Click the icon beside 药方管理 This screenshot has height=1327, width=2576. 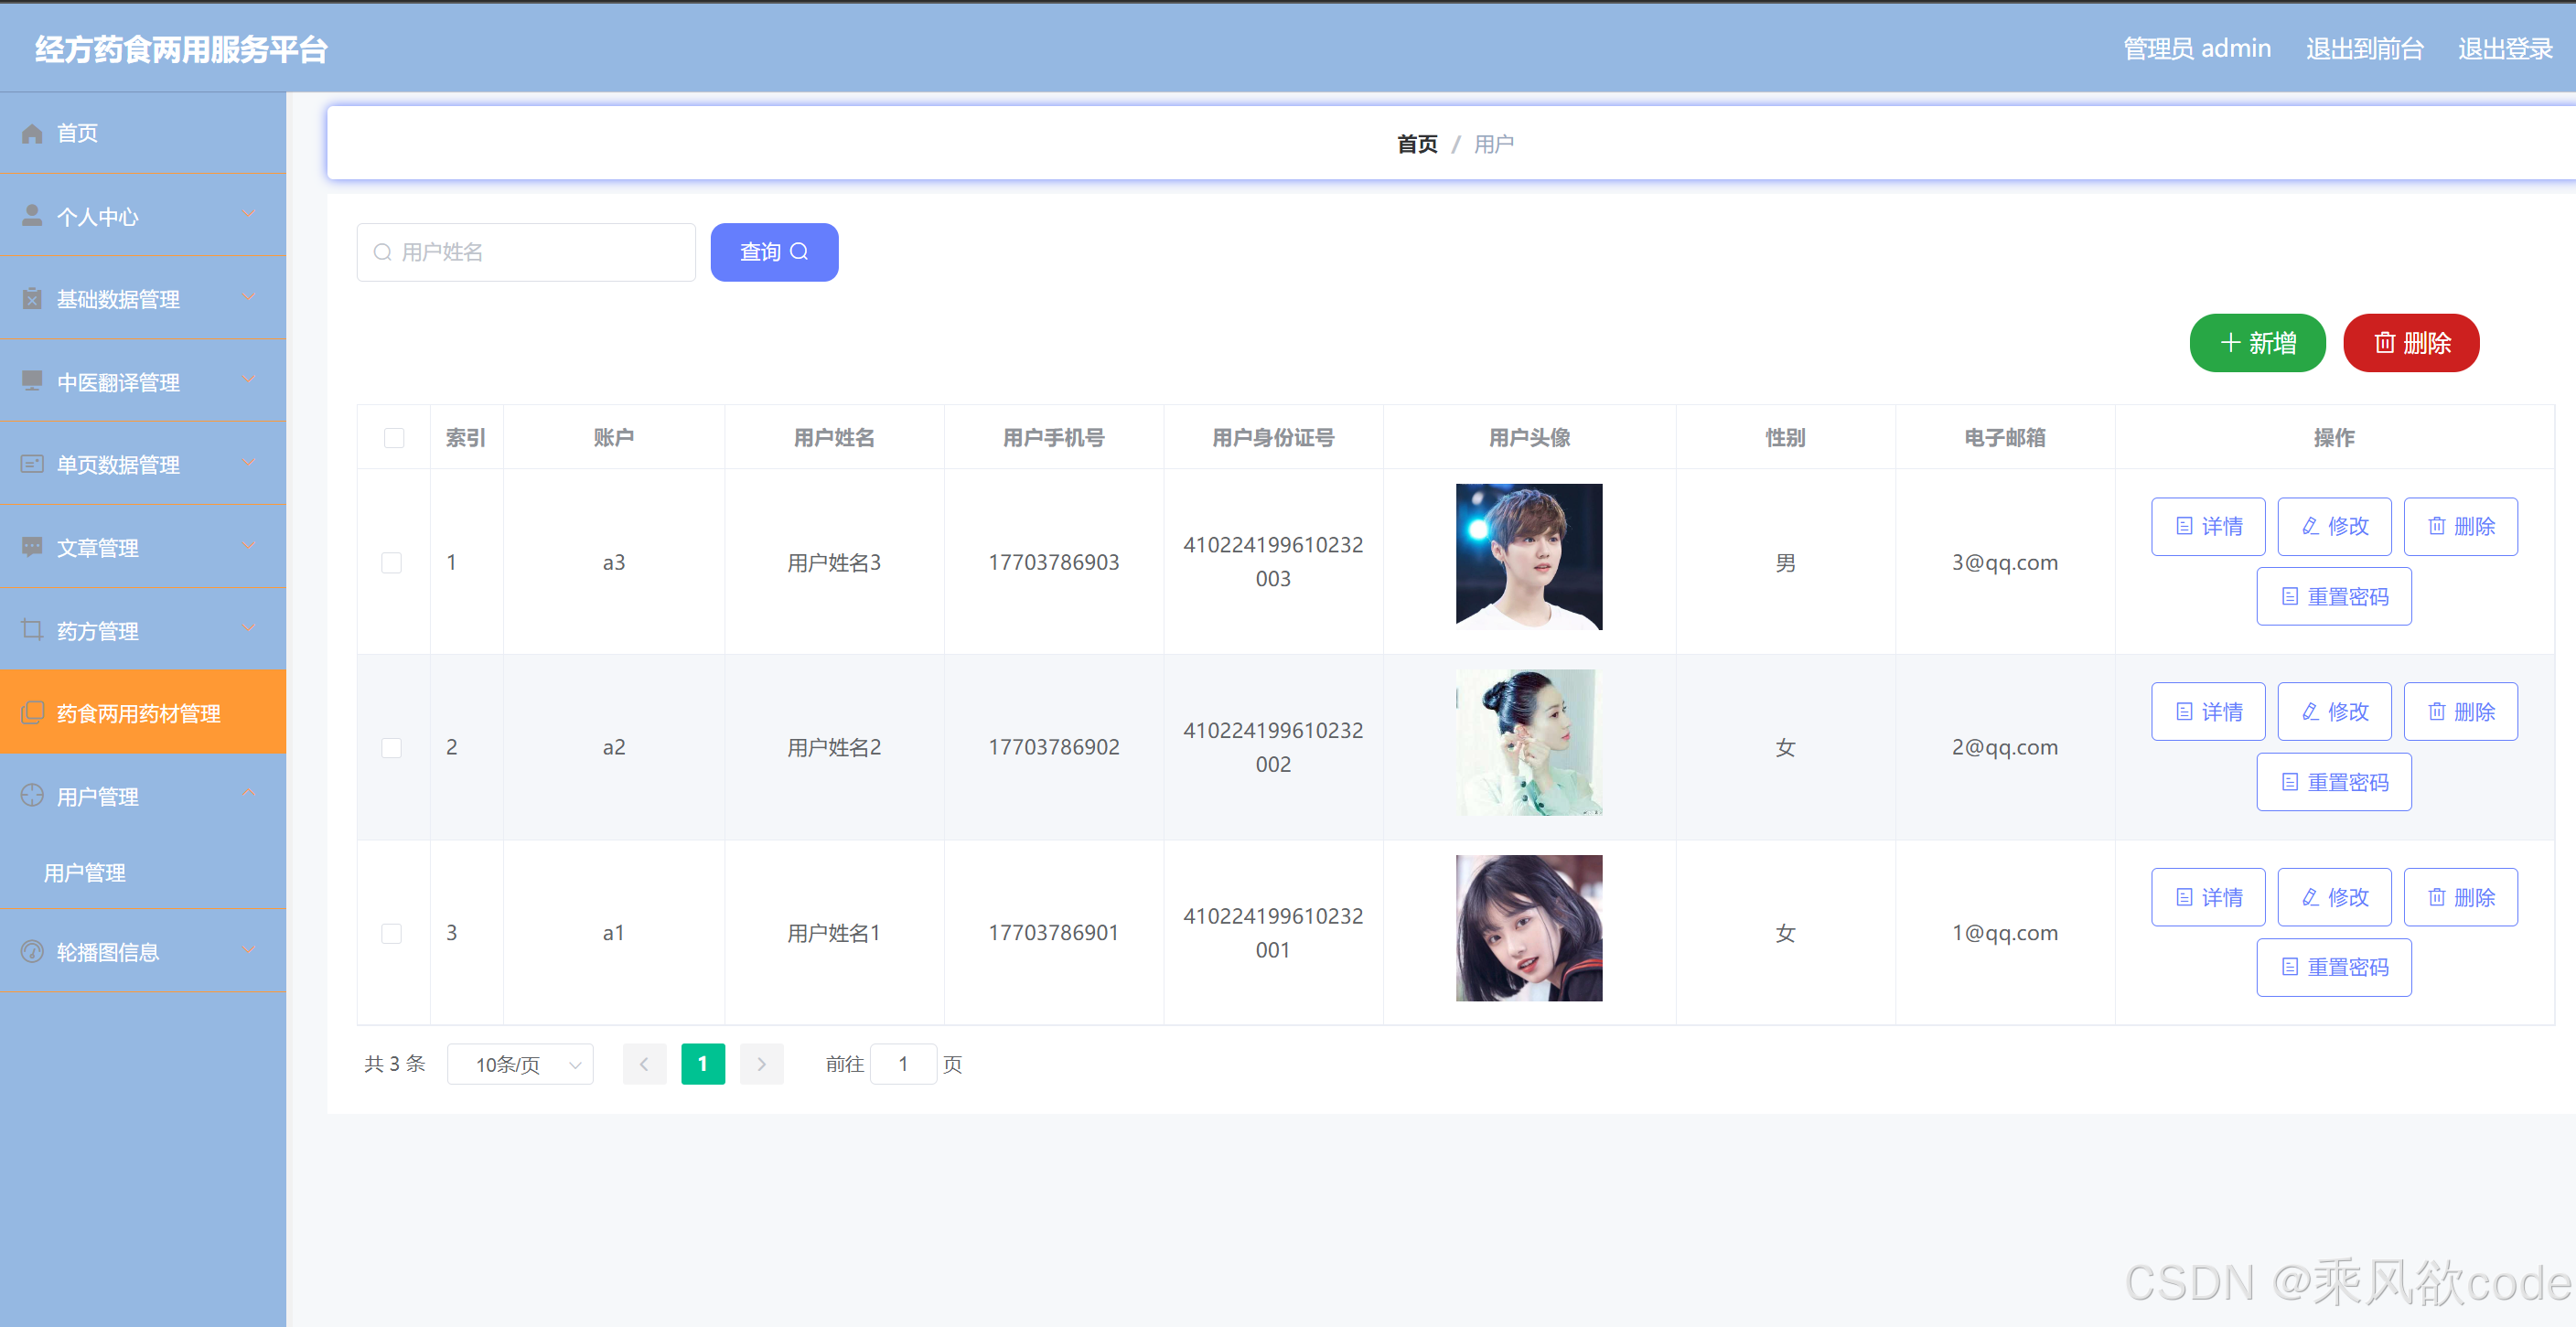[30, 629]
